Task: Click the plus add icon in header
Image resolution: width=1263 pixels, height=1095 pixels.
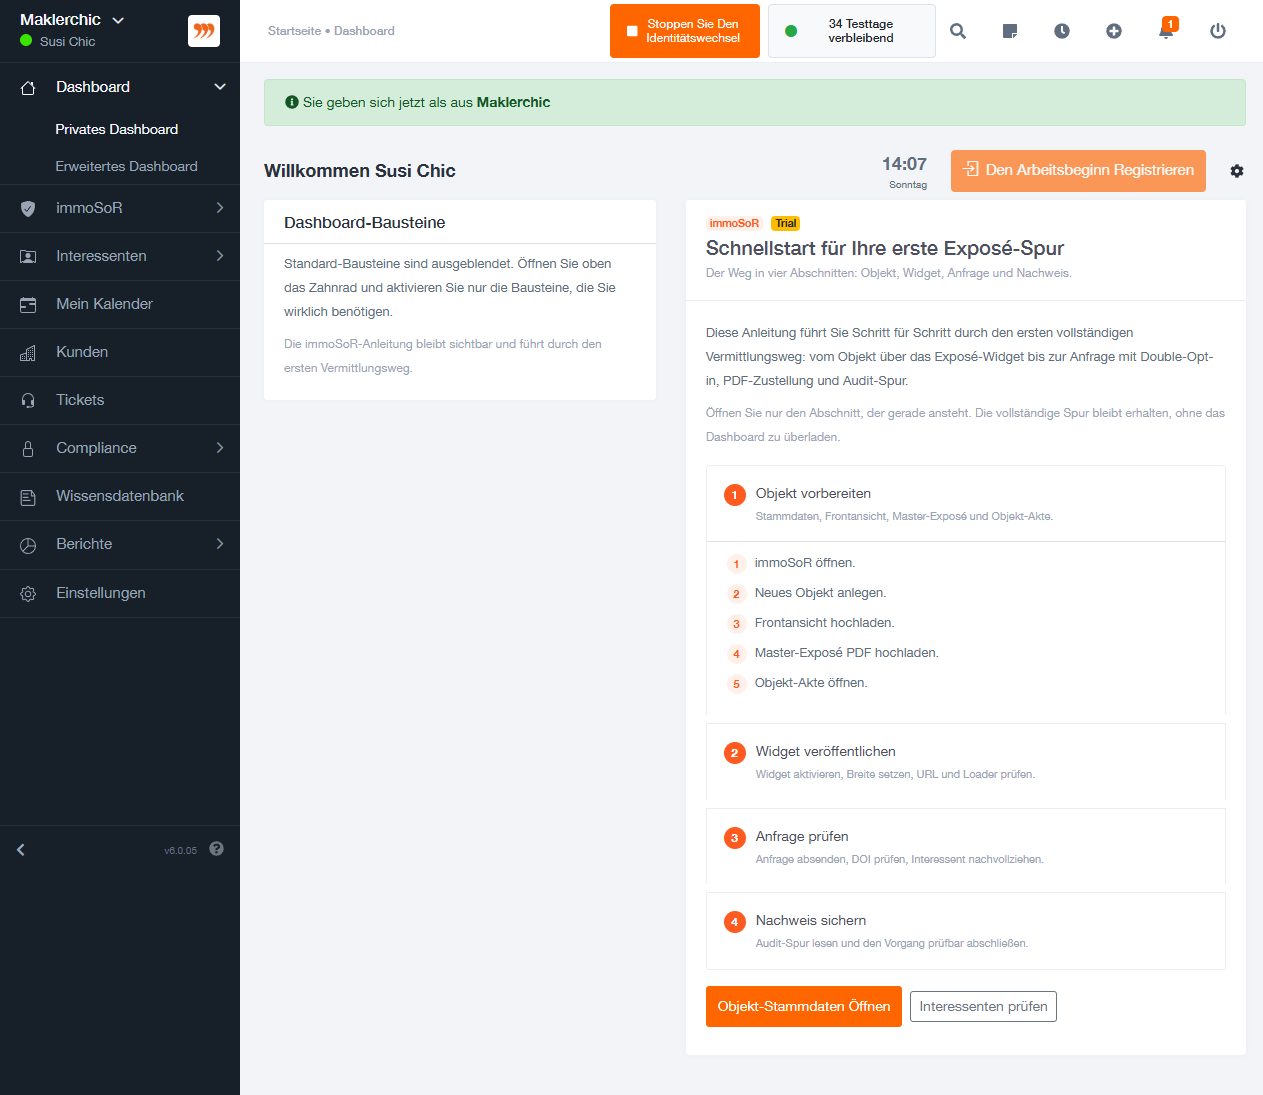Action: 1114,31
